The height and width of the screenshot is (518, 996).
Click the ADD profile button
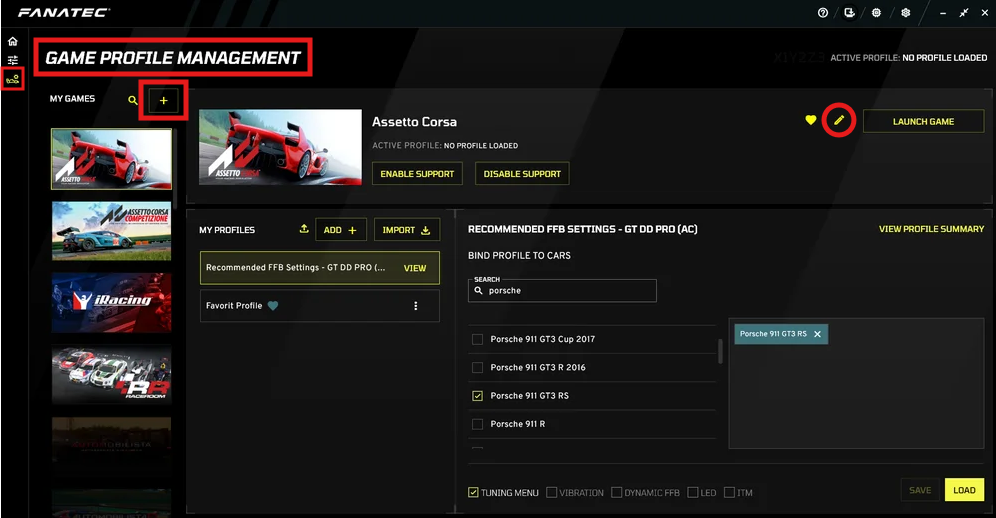click(x=340, y=230)
